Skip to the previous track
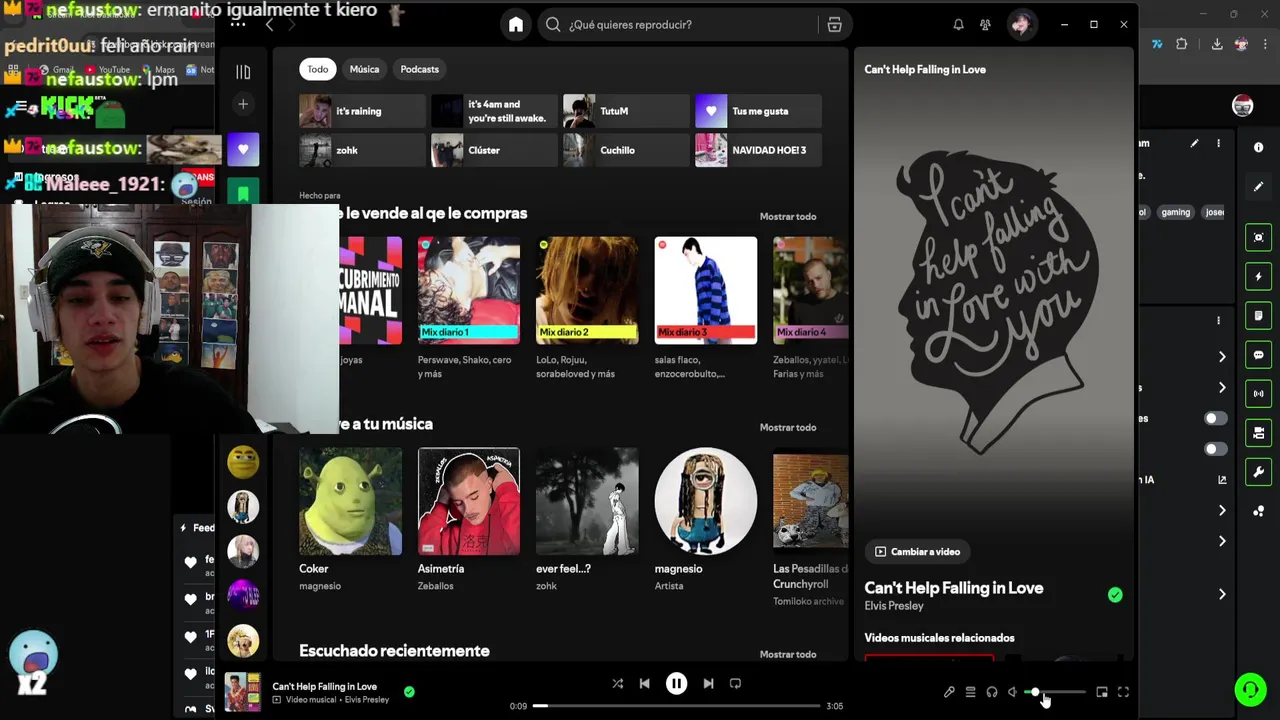 pyautogui.click(x=644, y=684)
